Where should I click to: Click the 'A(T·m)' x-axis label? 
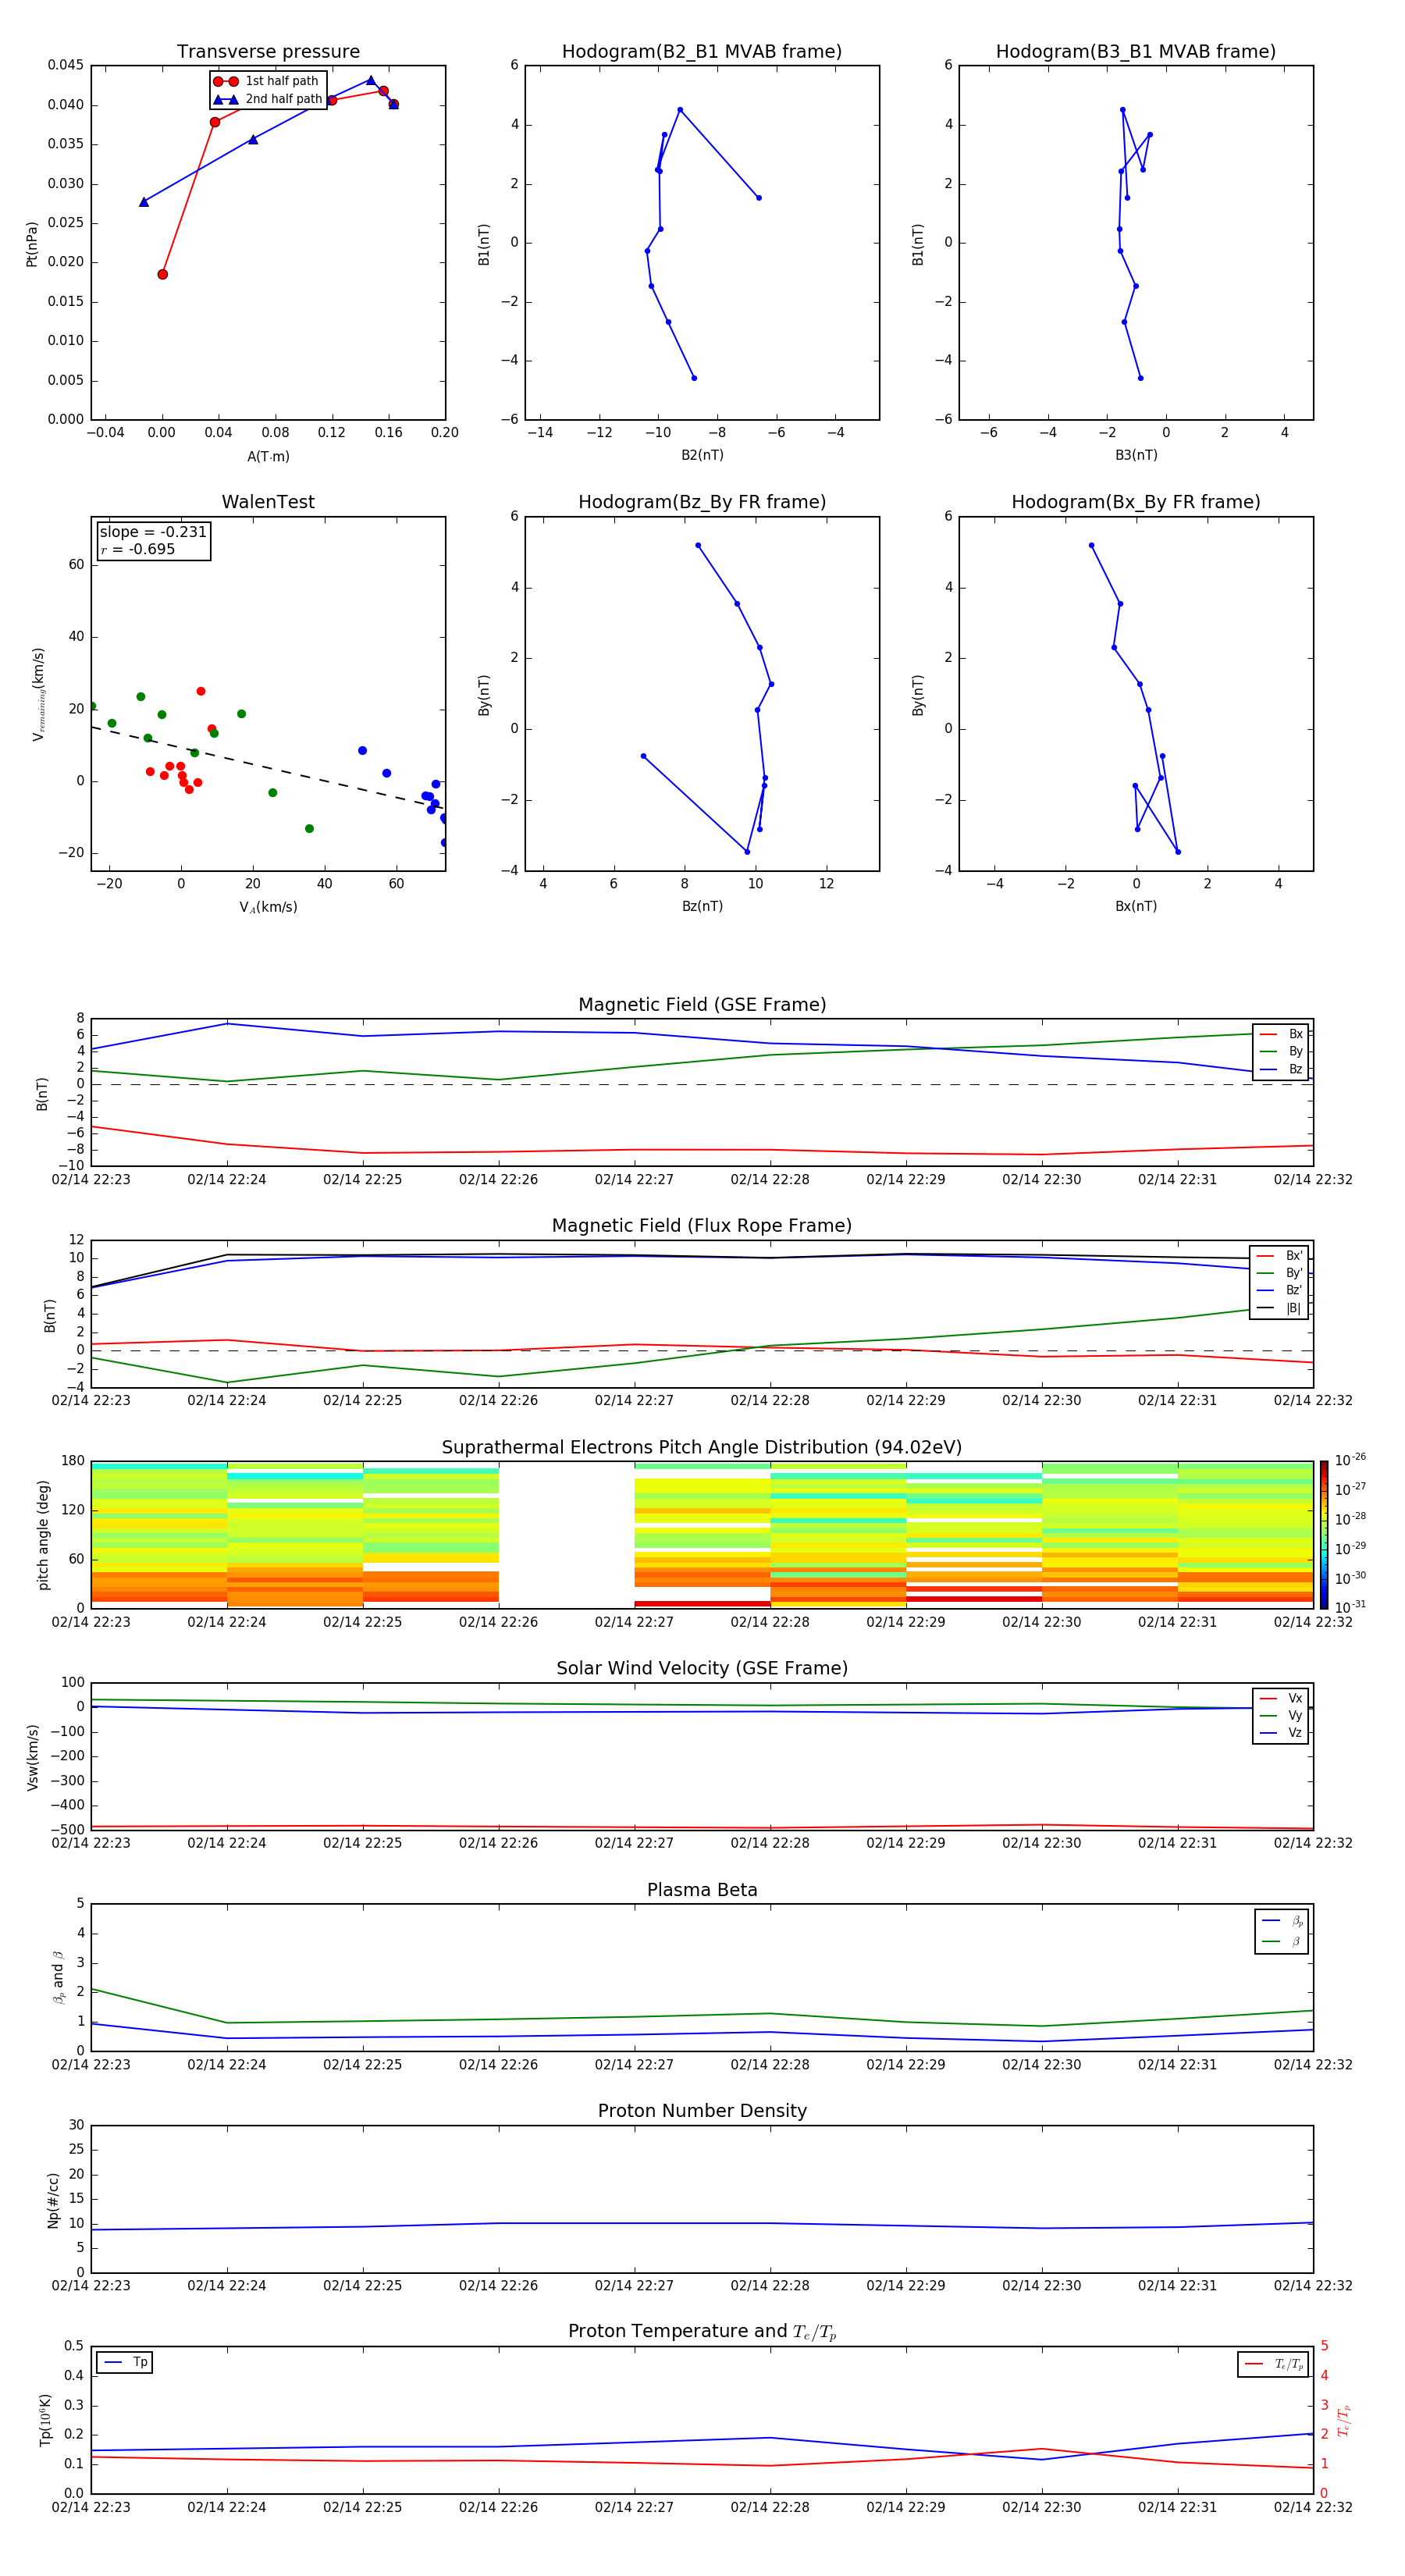click(268, 456)
